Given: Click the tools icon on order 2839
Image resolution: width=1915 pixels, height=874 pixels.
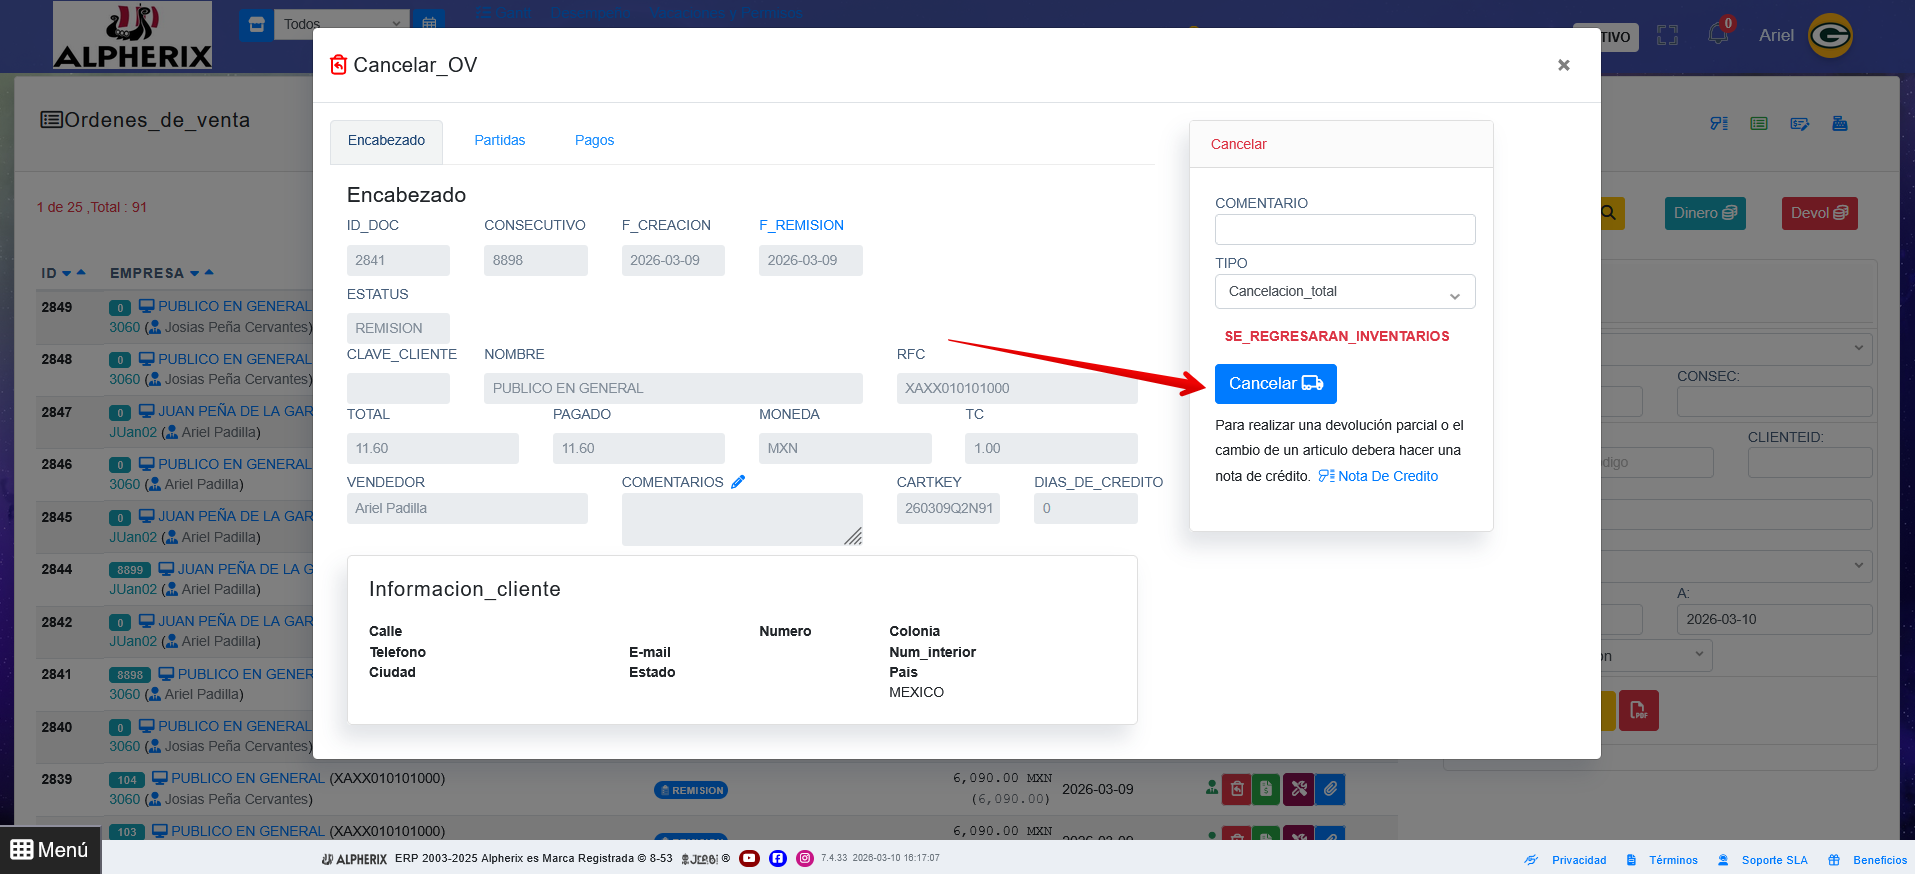Looking at the screenshot, I should 1298,789.
